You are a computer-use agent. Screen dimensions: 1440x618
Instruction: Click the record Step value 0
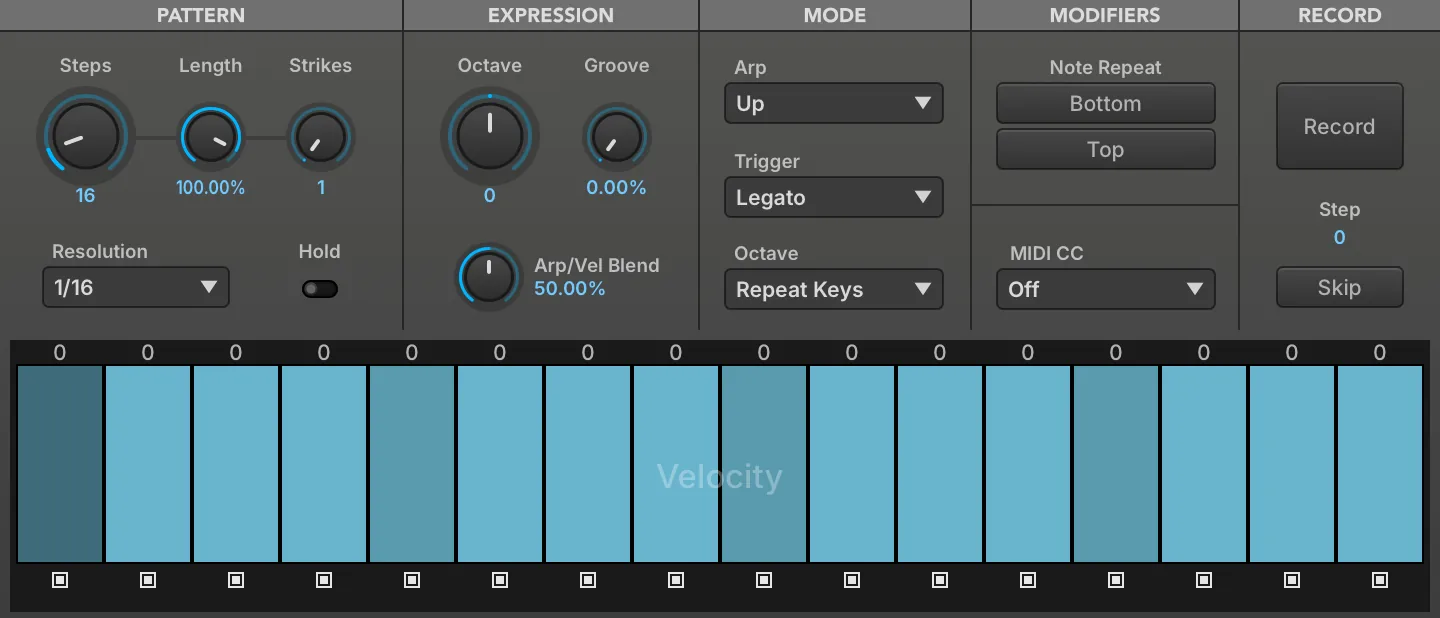pos(1340,237)
